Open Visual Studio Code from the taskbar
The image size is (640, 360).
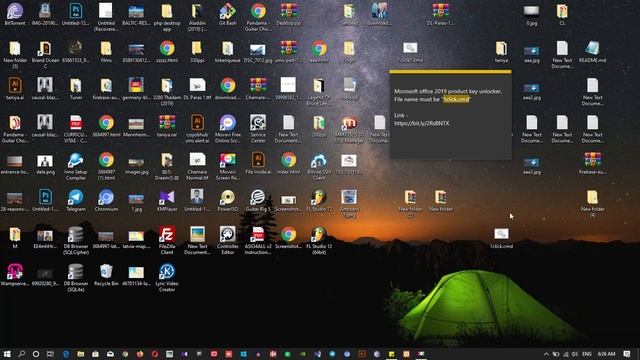[318, 353]
